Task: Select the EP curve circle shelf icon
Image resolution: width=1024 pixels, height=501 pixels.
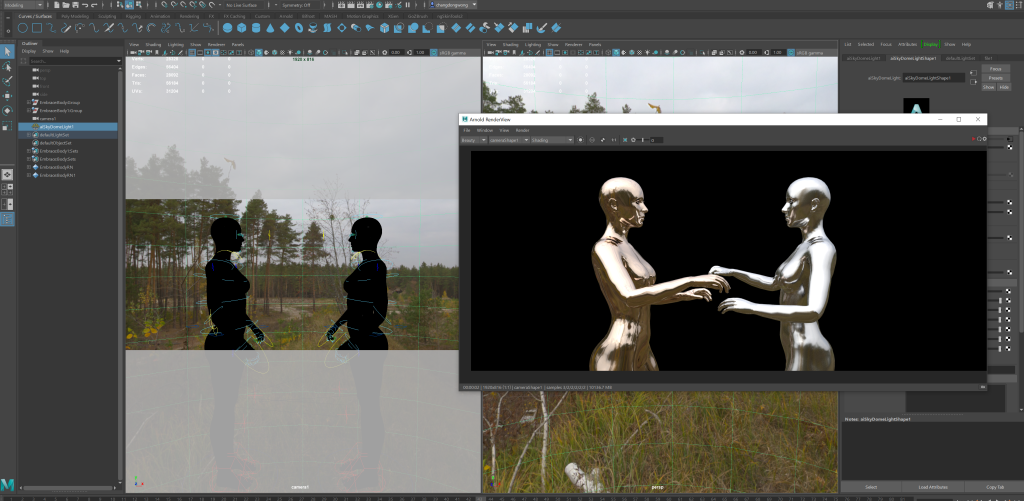Action: [22, 27]
